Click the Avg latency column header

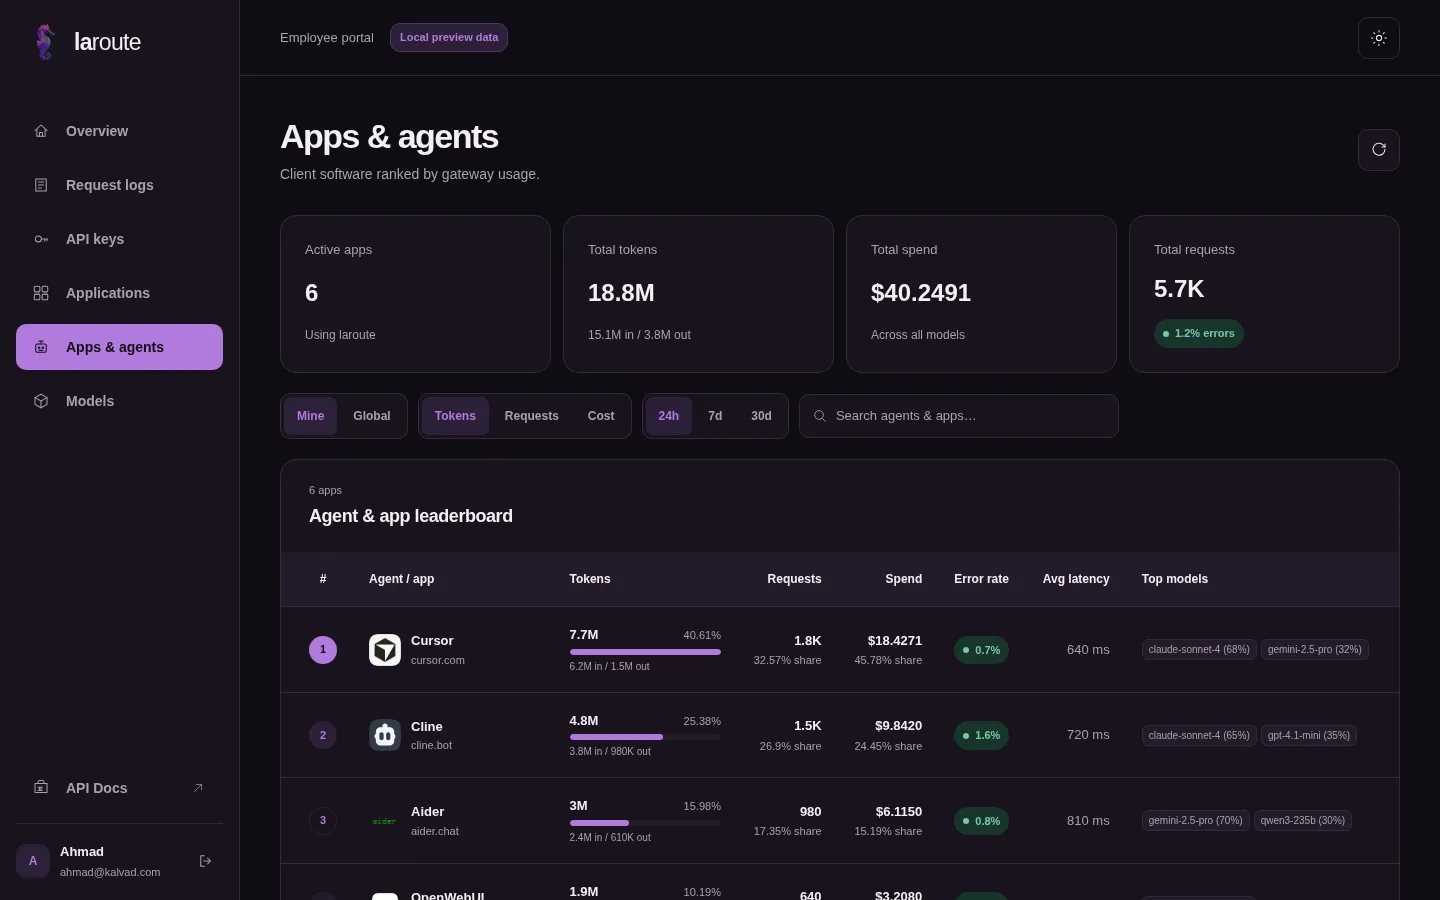point(1076,579)
